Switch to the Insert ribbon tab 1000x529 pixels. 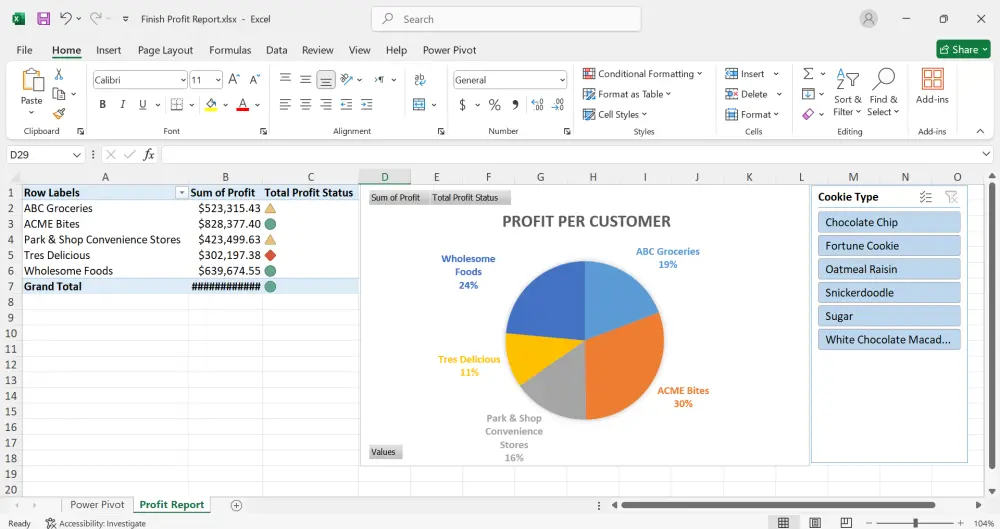pyautogui.click(x=108, y=50)
